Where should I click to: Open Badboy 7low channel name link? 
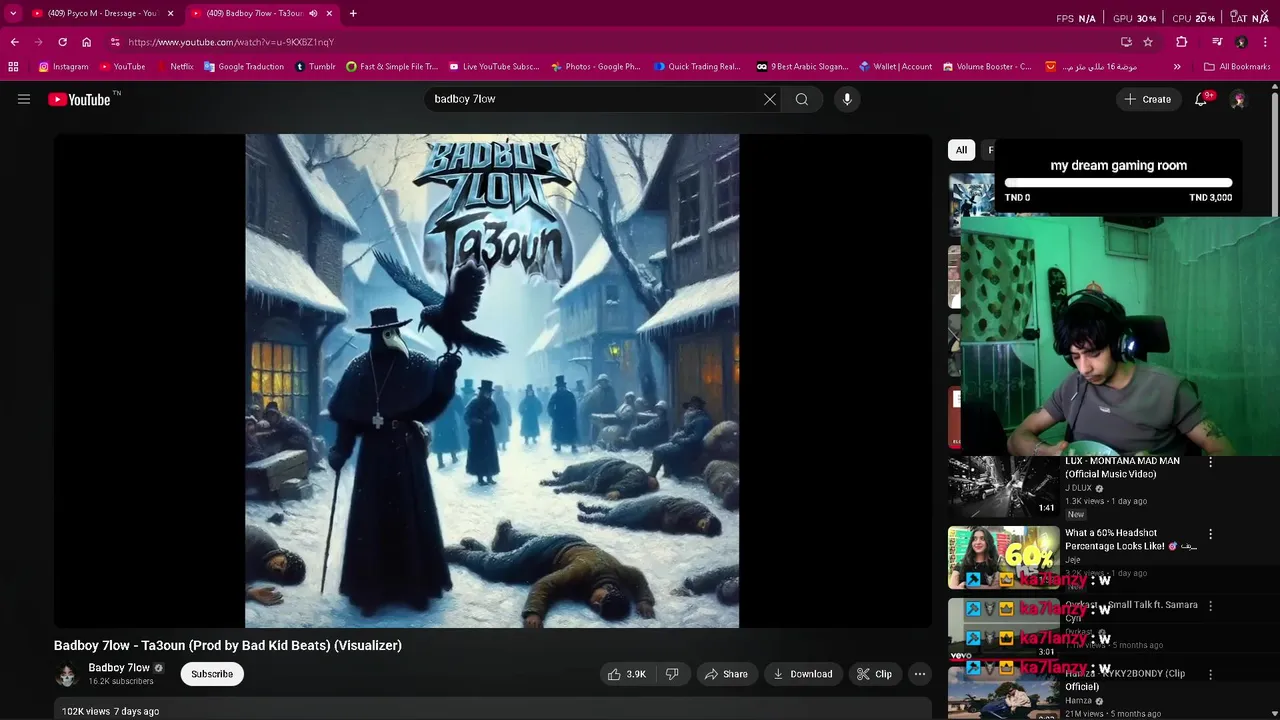pos(119,667)
